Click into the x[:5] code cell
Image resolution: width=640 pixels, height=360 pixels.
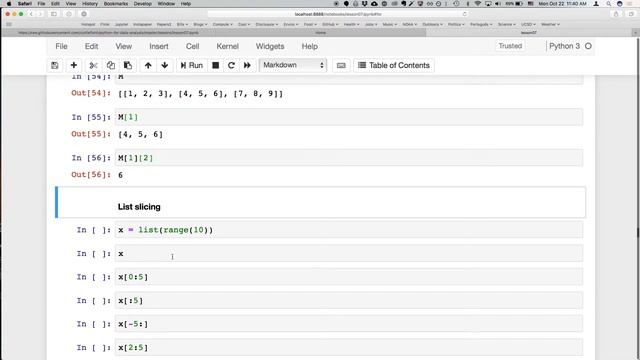pos(349,301)
